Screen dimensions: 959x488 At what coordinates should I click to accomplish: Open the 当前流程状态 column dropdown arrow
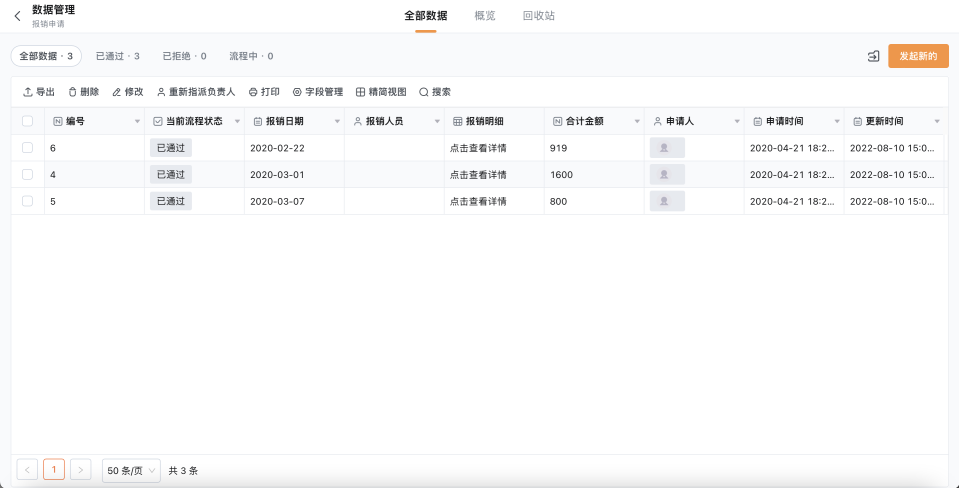(237, 122)
